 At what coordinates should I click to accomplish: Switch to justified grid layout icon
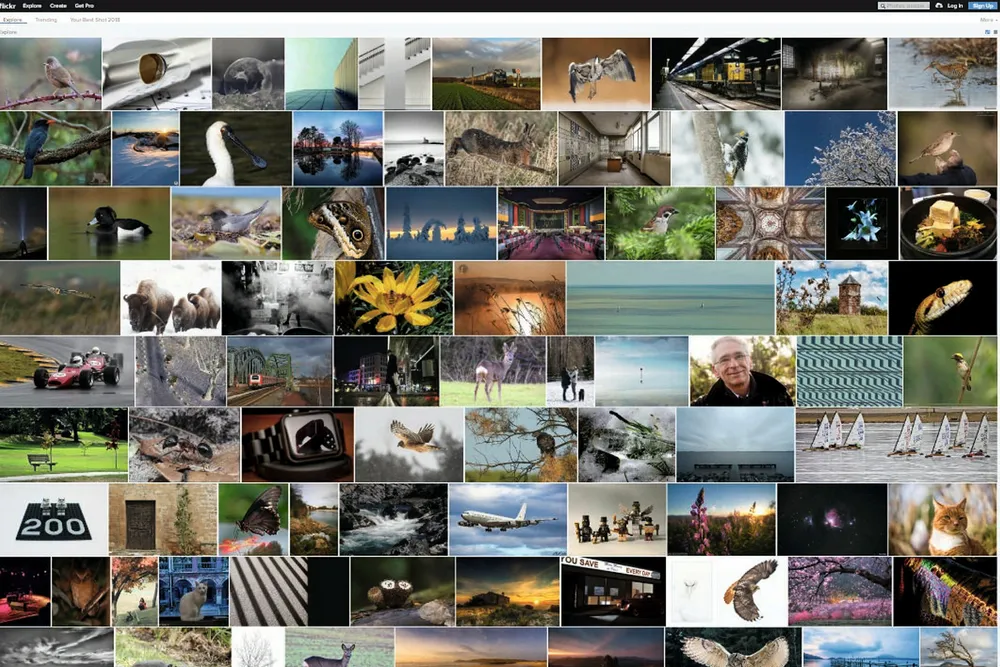[987, 32]
